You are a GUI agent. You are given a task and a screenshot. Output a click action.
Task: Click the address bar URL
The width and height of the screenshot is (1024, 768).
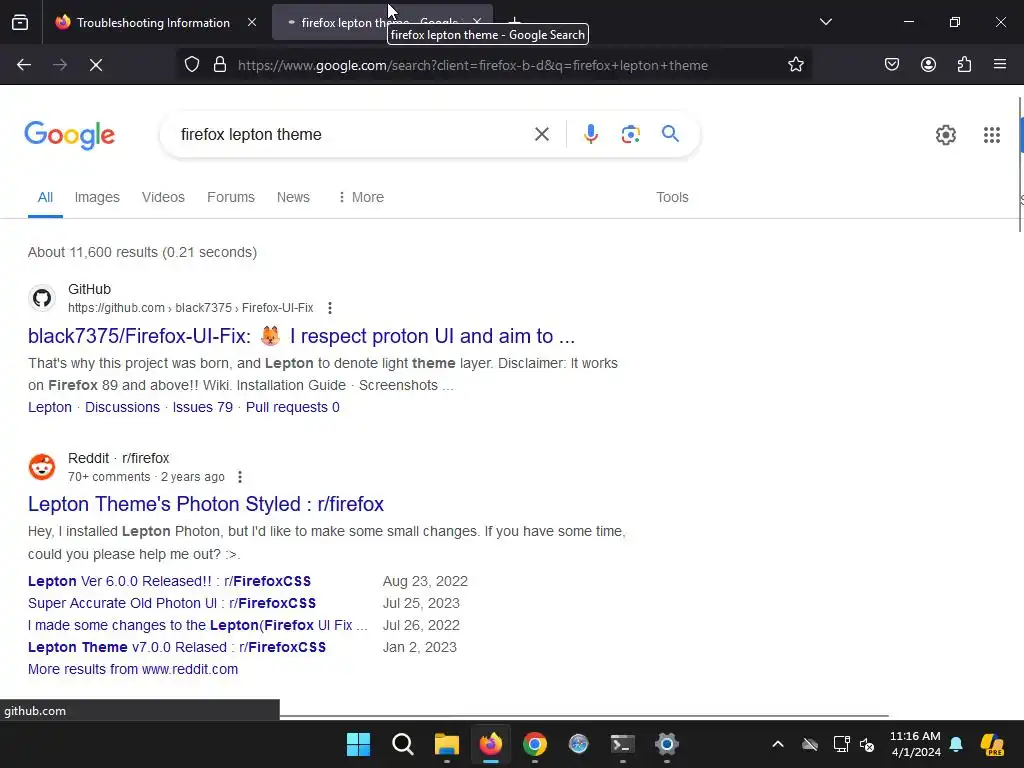(x=473, y=65)
